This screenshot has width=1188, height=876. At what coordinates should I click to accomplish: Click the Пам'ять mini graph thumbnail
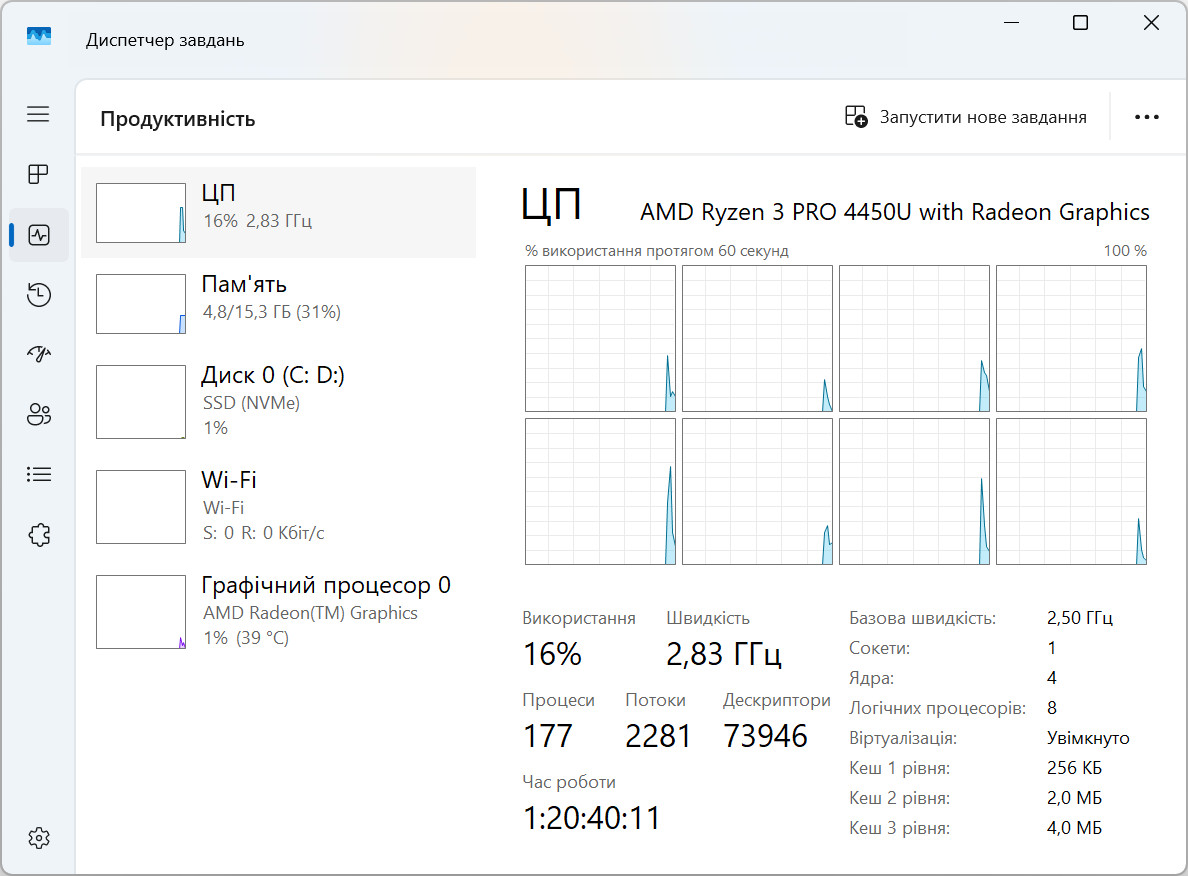(x=141, y=304)
